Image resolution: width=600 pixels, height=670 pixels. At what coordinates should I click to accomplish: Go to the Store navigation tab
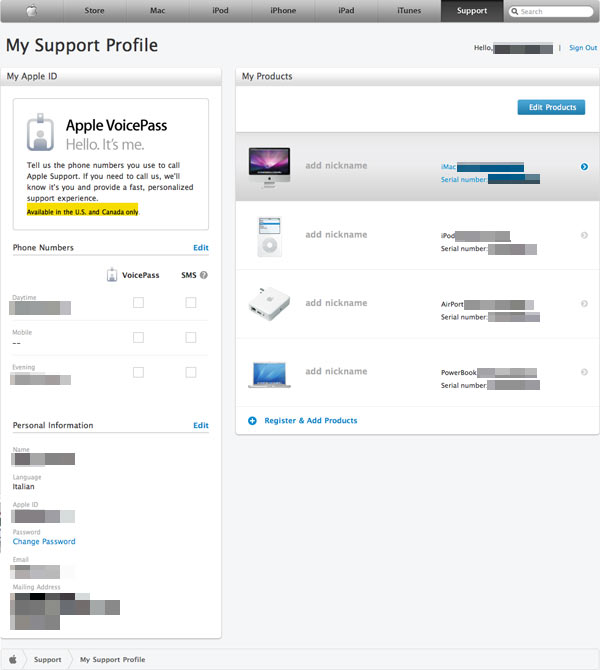94,11
